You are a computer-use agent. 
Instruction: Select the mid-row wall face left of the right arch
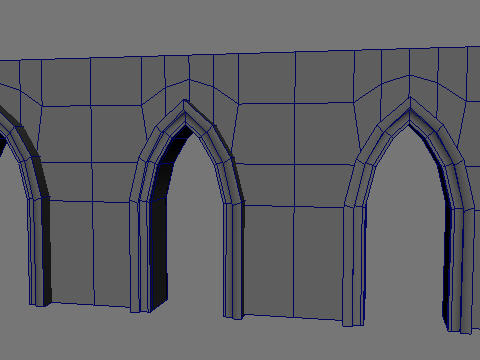coord(325,134)
